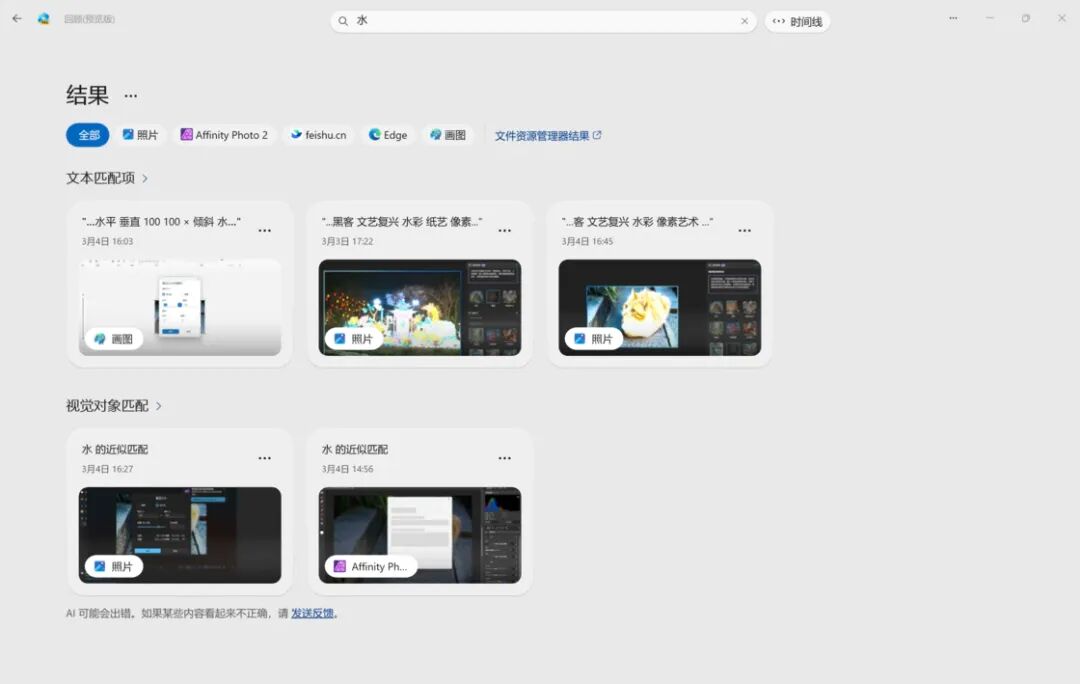The height and width of the screenshot is (684, 1080).
Task: Open the 16:27 照片 snapshot thumbnail
Action: (180, 535)
